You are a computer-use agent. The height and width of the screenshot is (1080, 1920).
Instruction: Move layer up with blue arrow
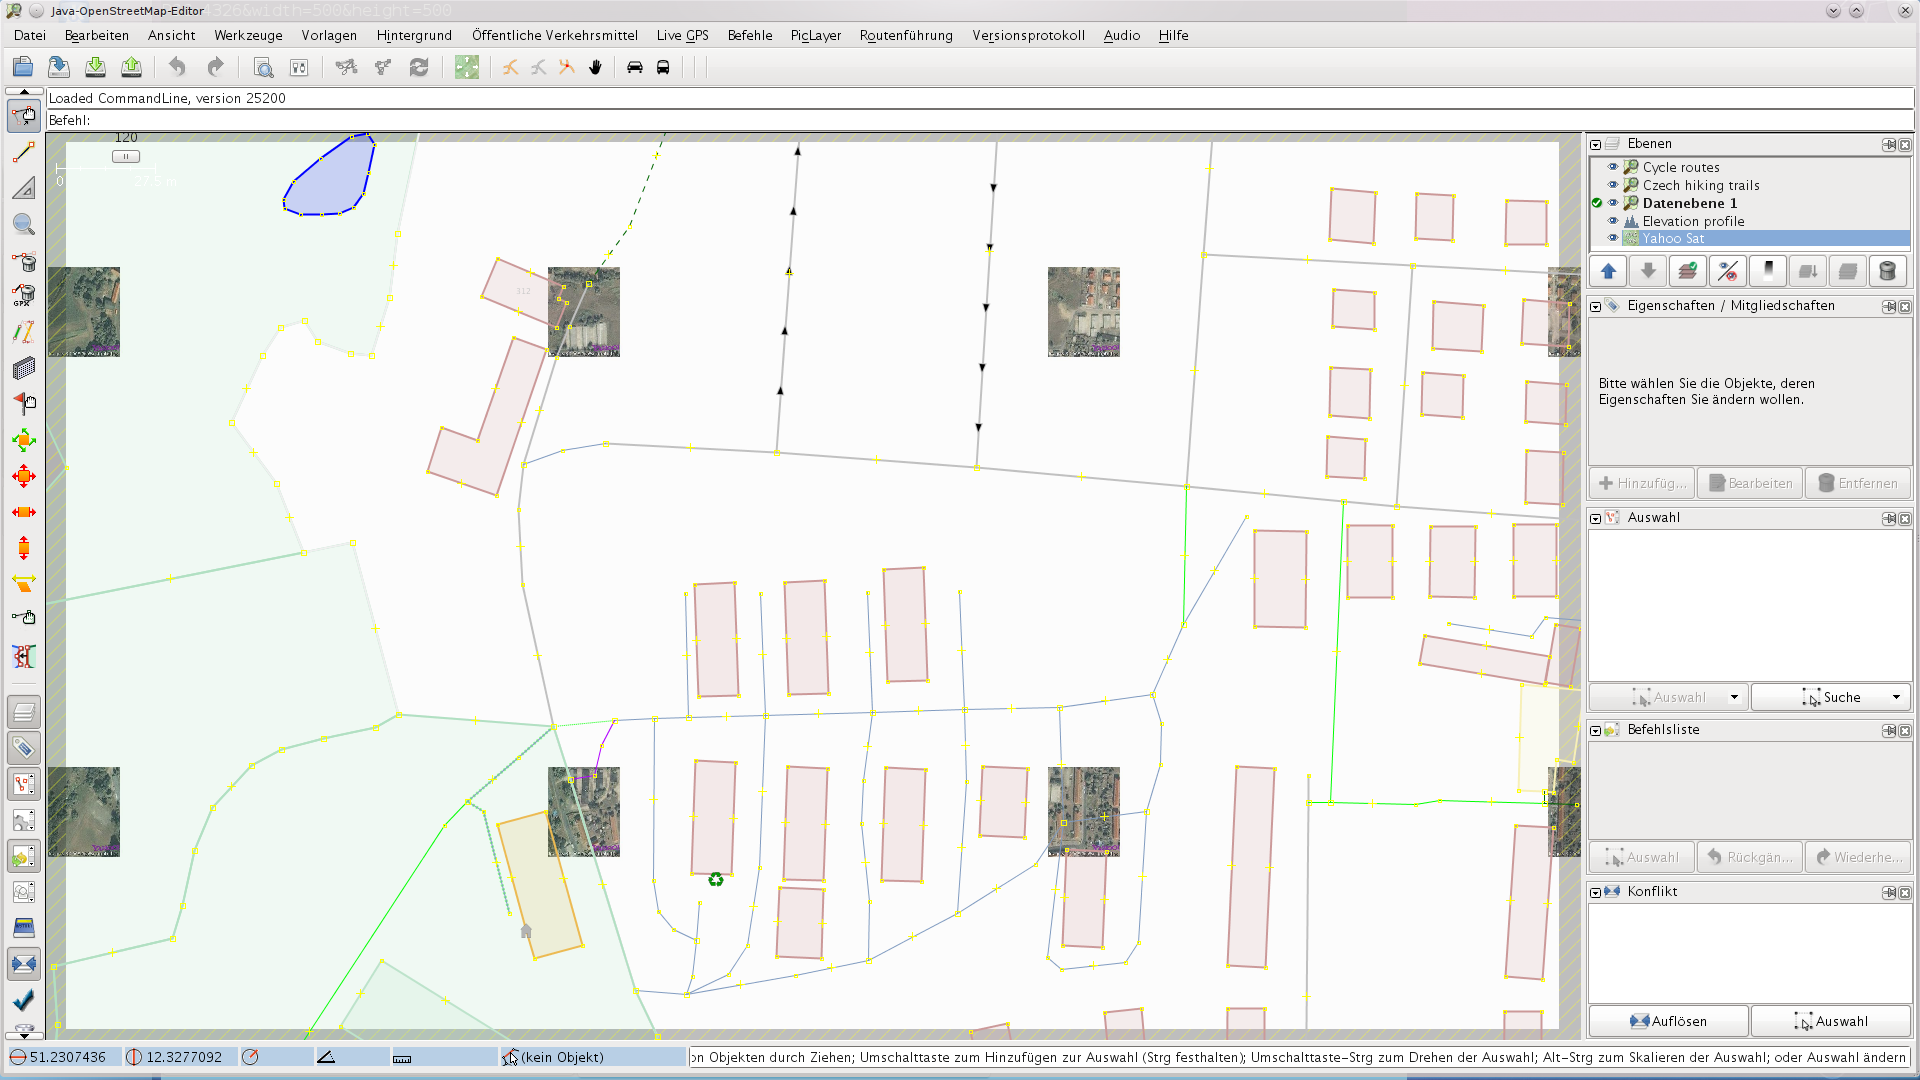[1608, 271]
